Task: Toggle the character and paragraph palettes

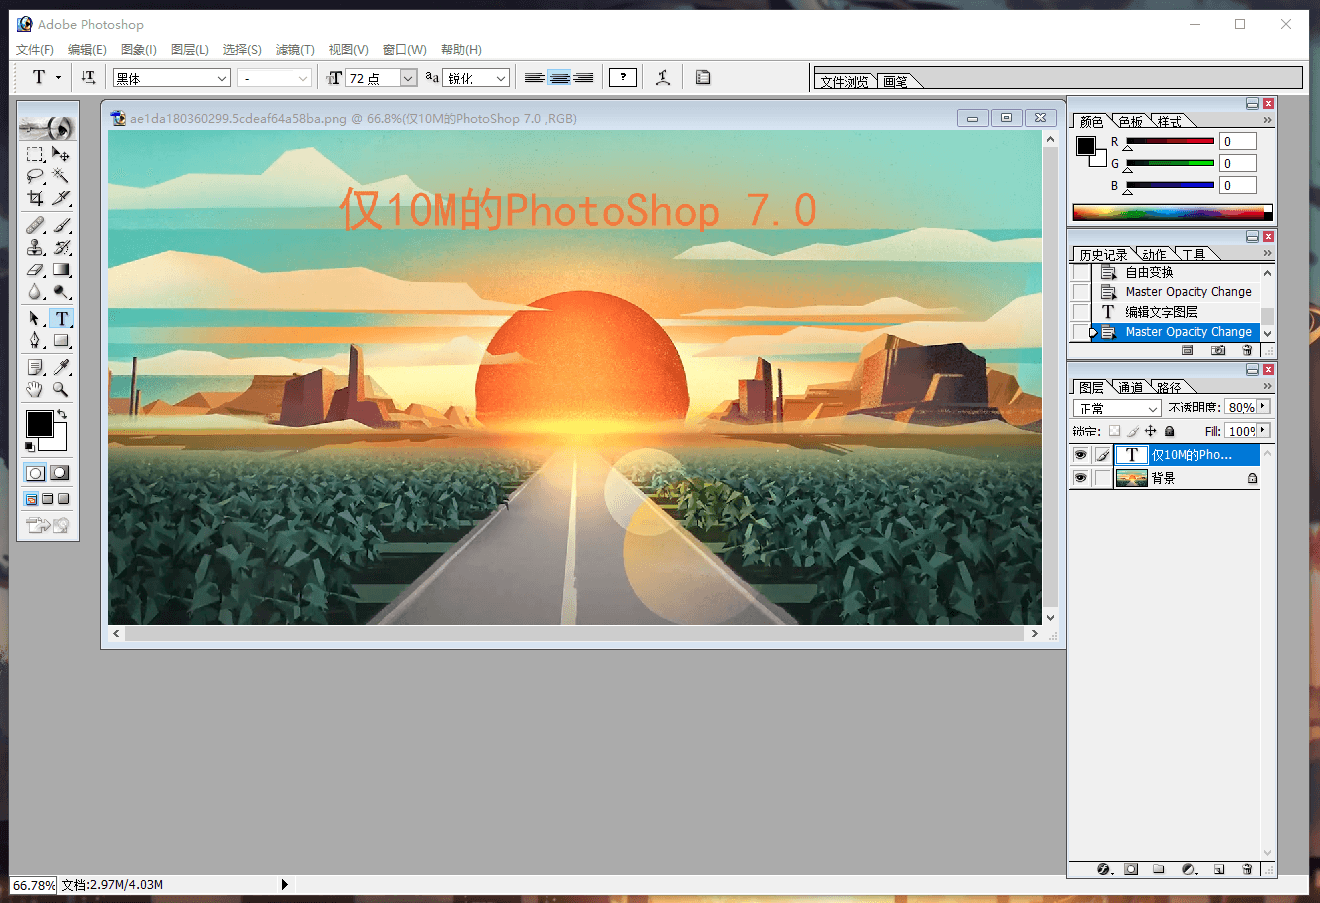Action: (703, 77)
